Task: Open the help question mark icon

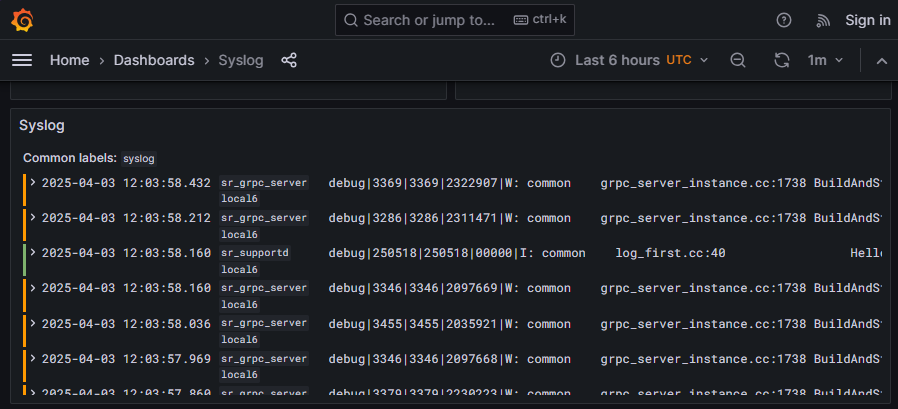Action: coord(784,20)
